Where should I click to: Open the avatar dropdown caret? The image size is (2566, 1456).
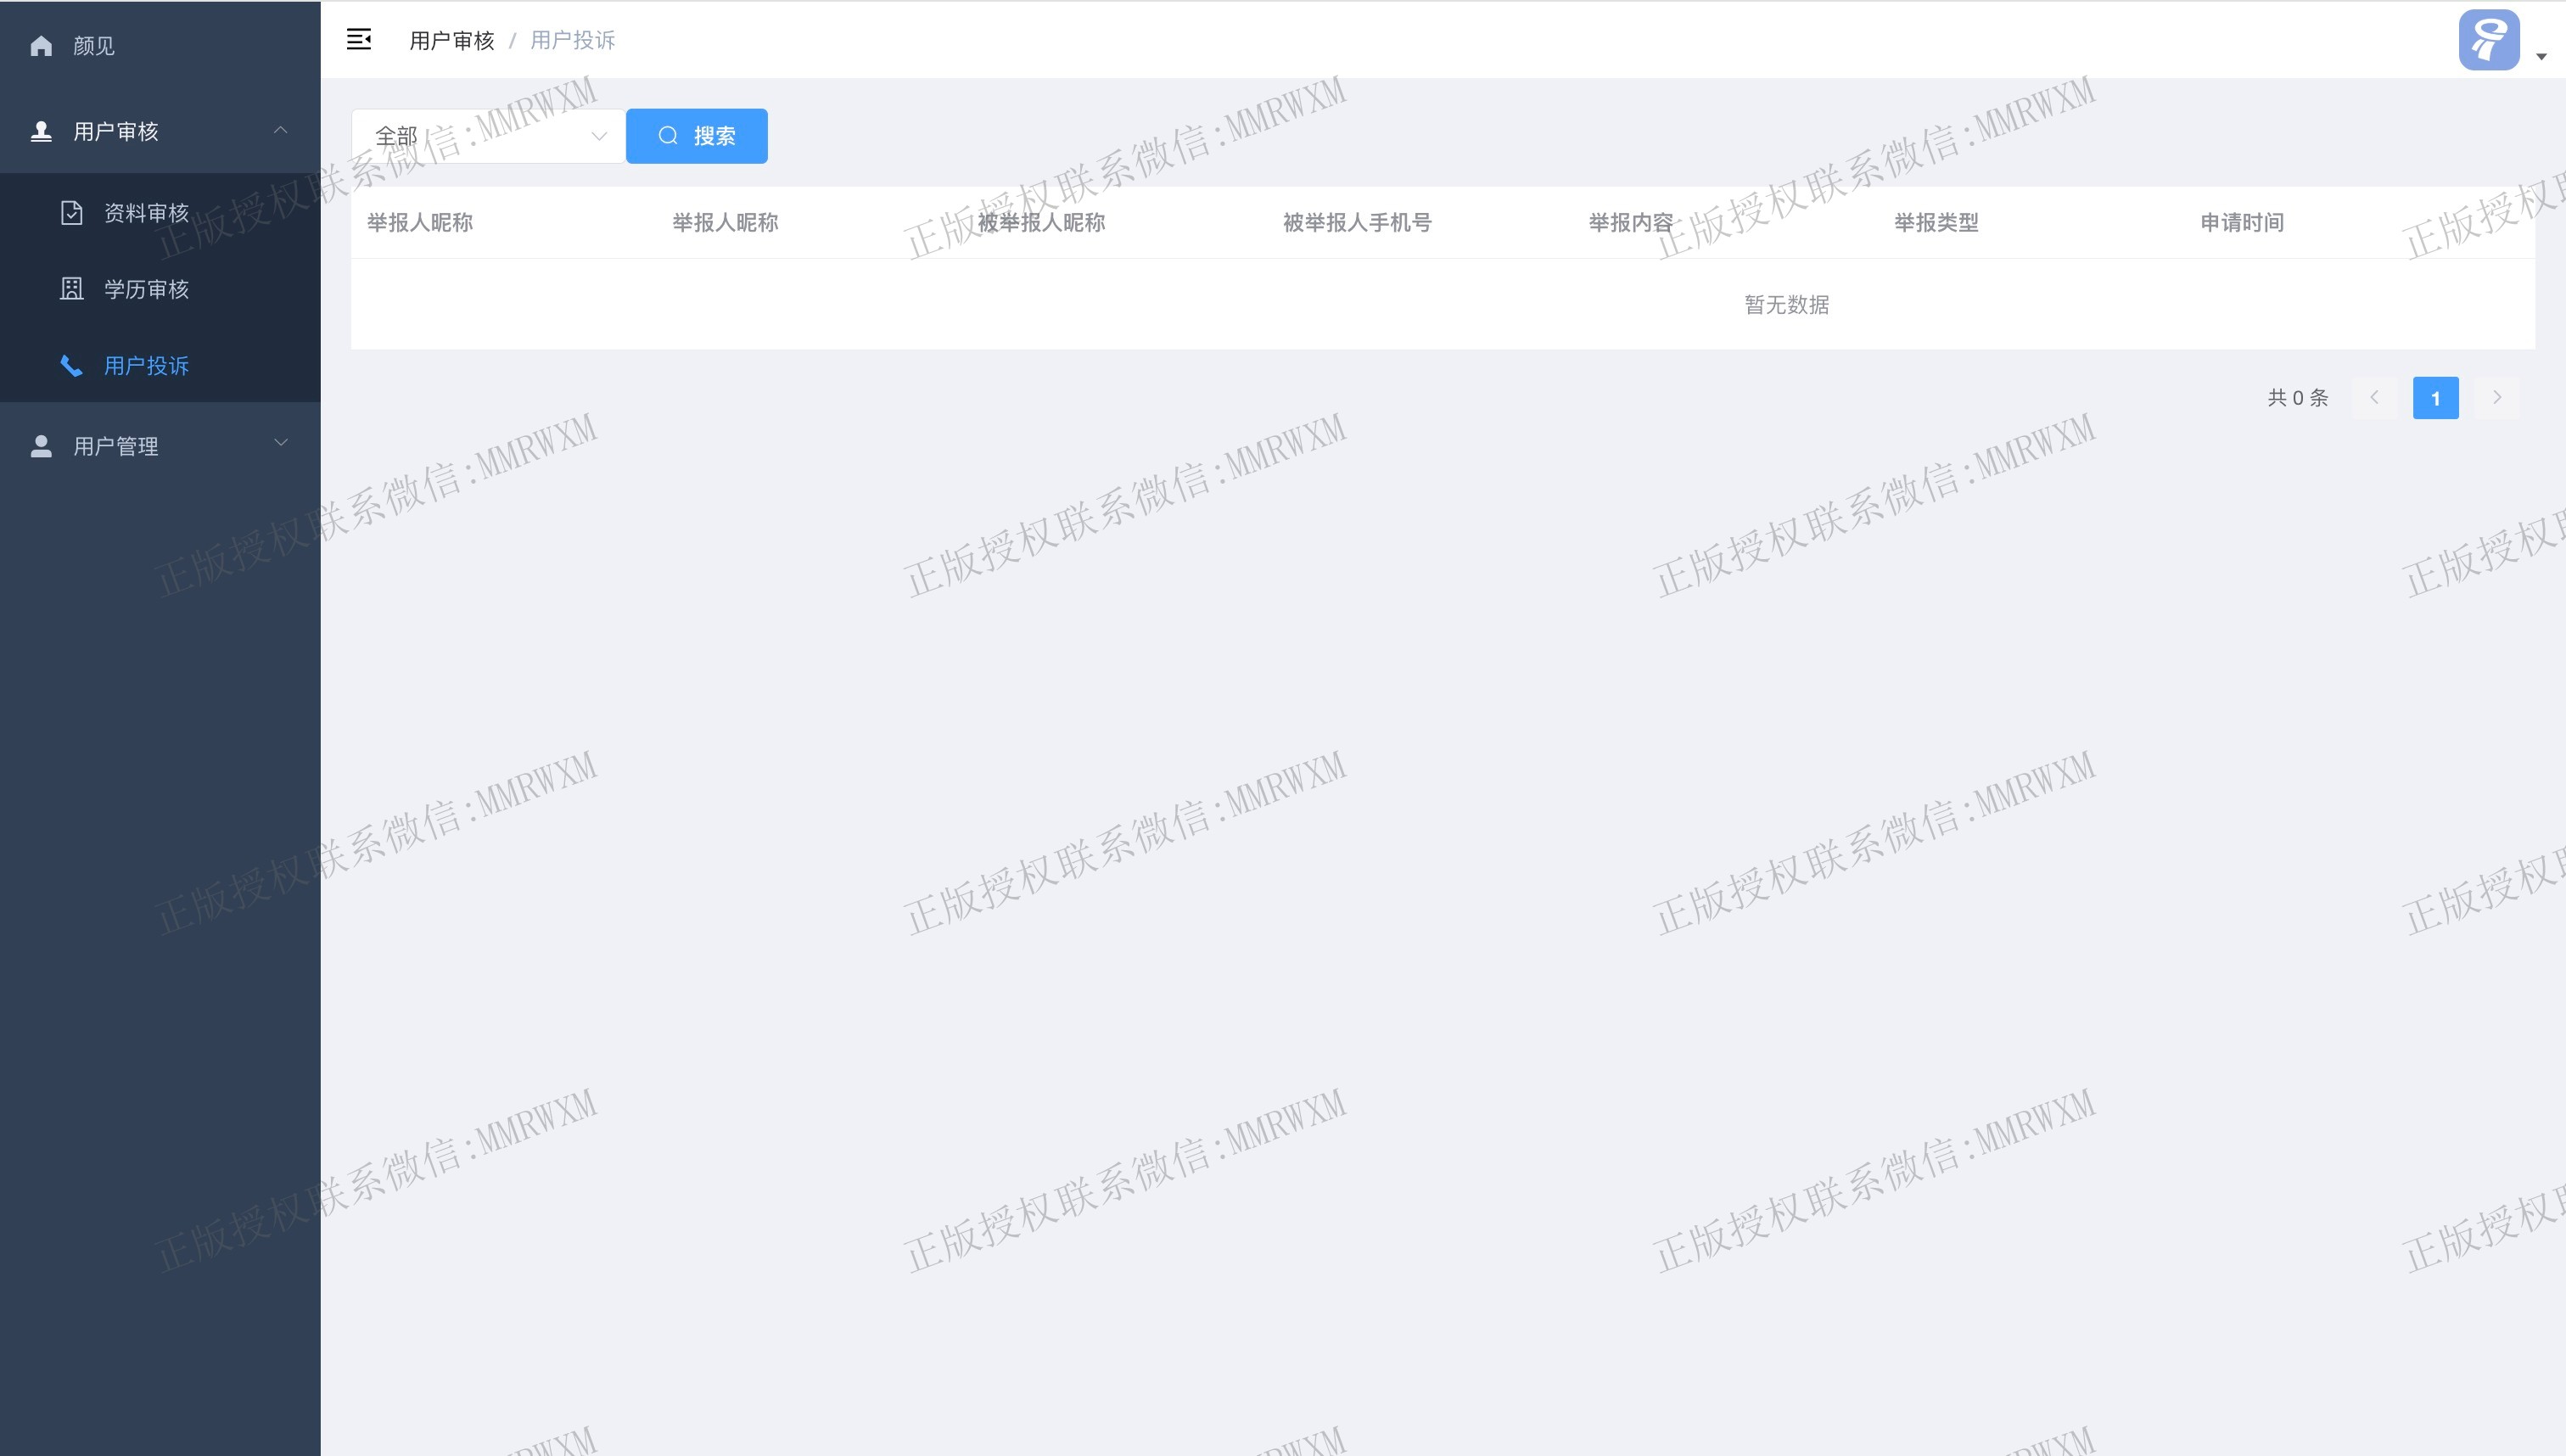click(2541, 57)
